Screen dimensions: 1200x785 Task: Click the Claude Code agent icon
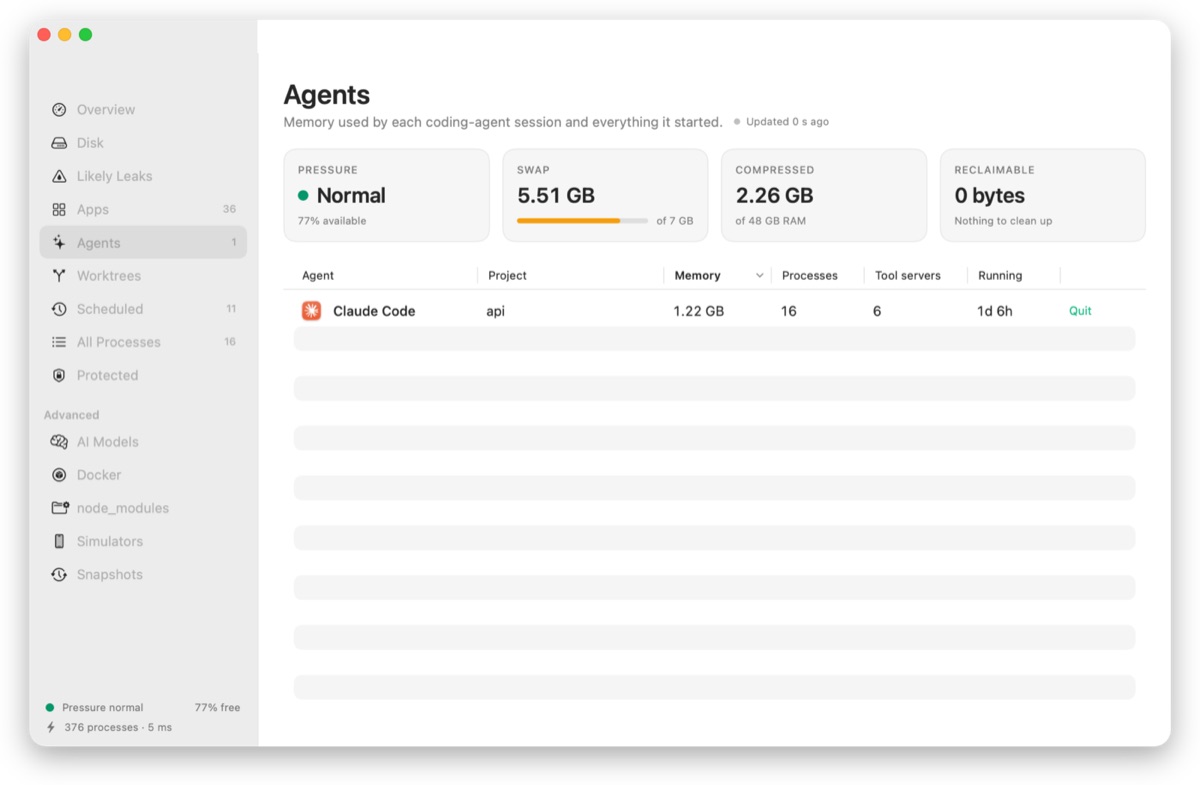(x=312, y=311)
